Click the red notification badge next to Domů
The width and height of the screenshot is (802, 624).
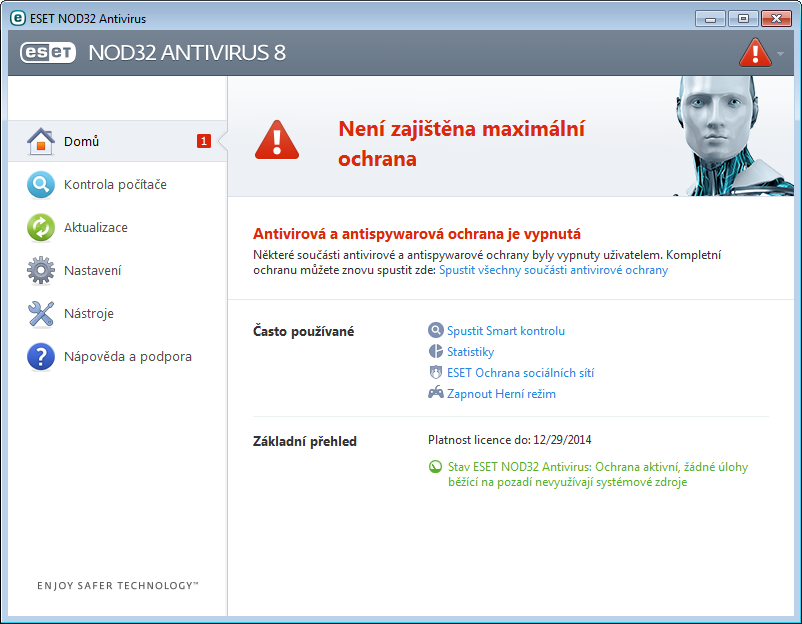tap(204, 141)
